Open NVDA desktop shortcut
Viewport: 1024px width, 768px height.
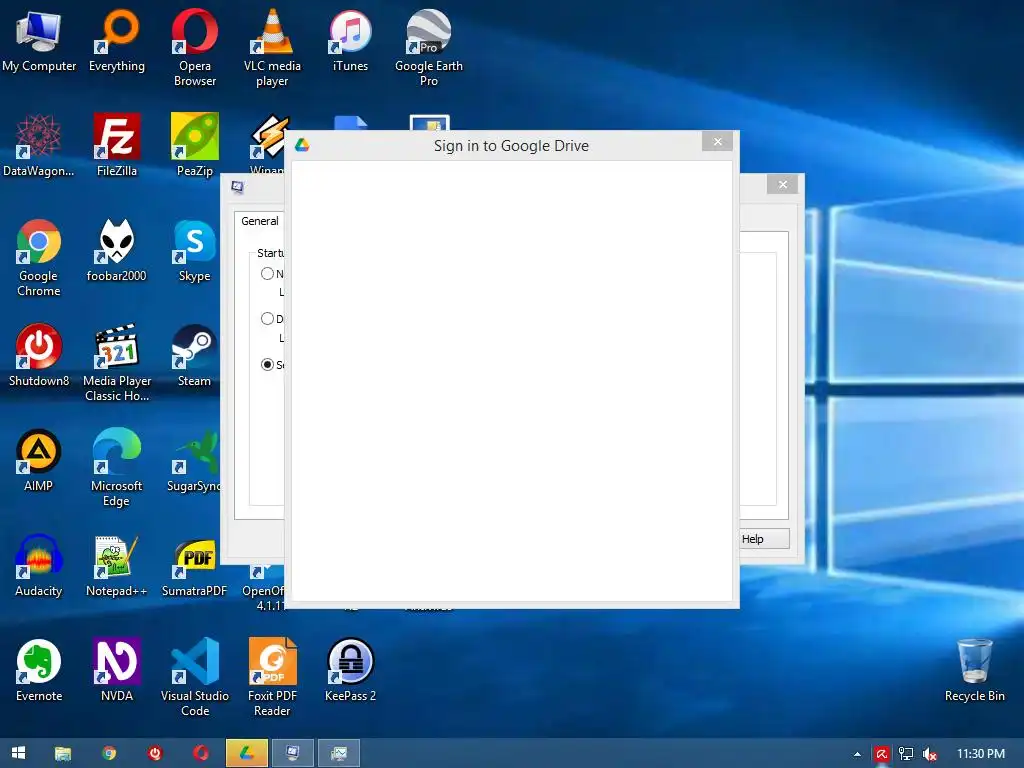tap(117, 671)
